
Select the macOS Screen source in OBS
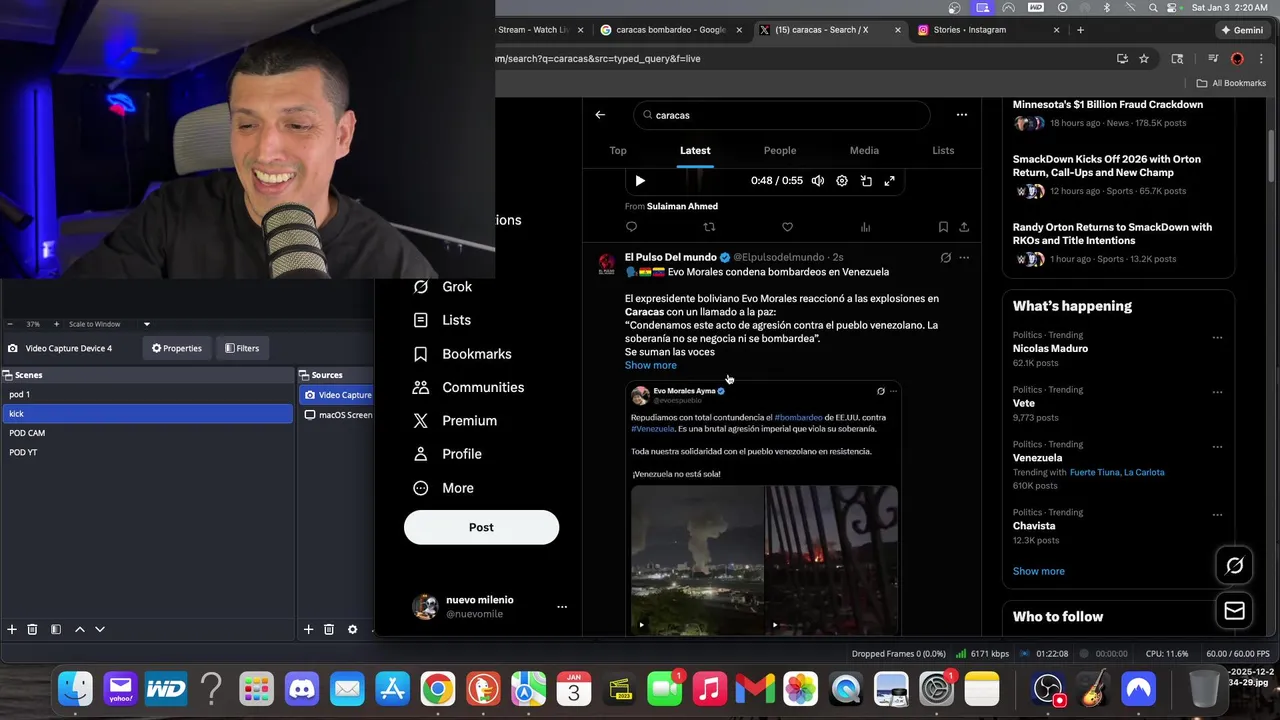337,414
